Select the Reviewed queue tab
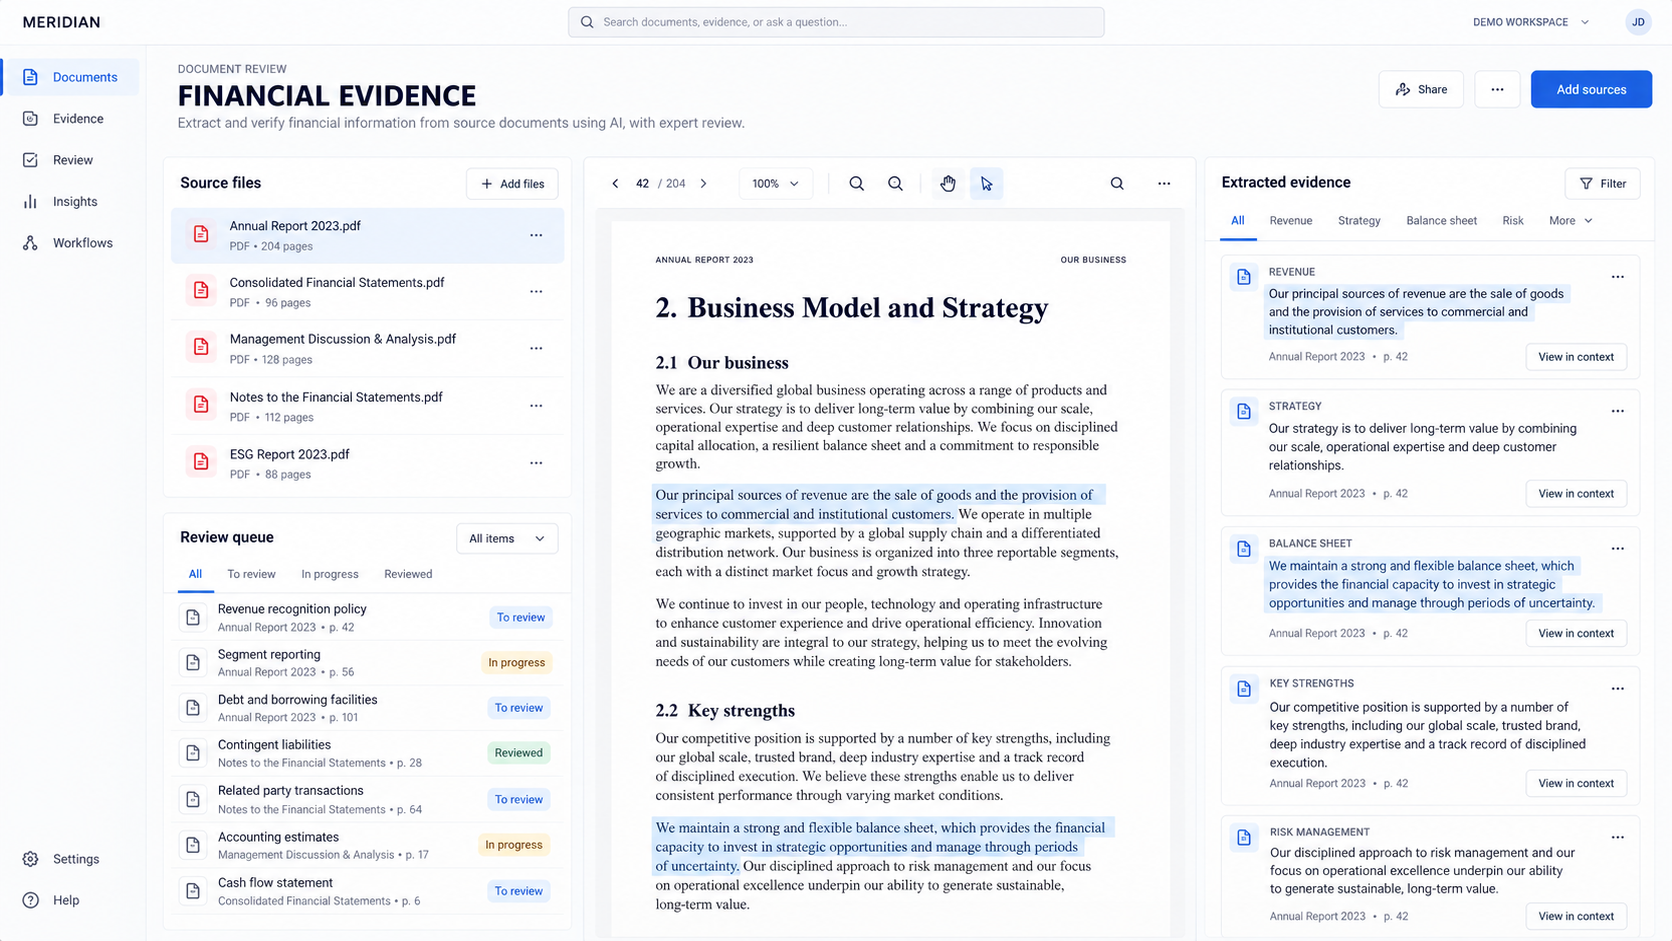This screenshot has width=1672, height=941. [408, 574]
